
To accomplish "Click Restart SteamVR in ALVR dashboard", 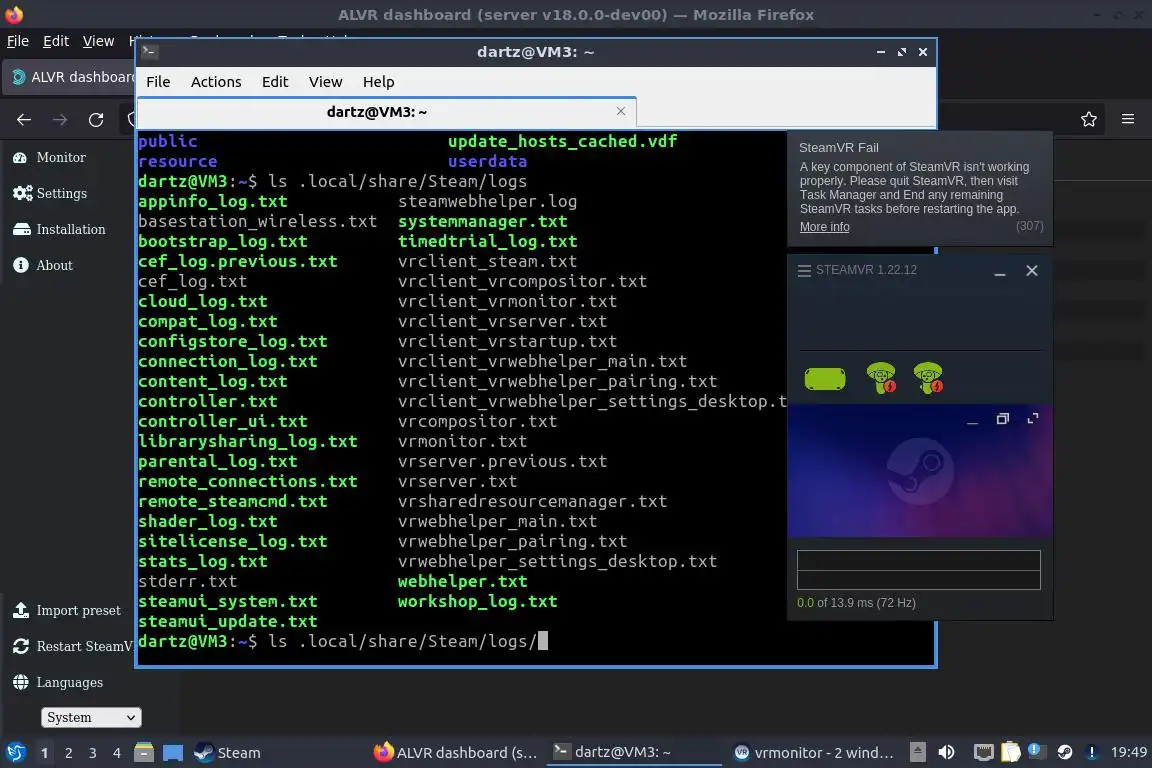I will click(73, 647).
